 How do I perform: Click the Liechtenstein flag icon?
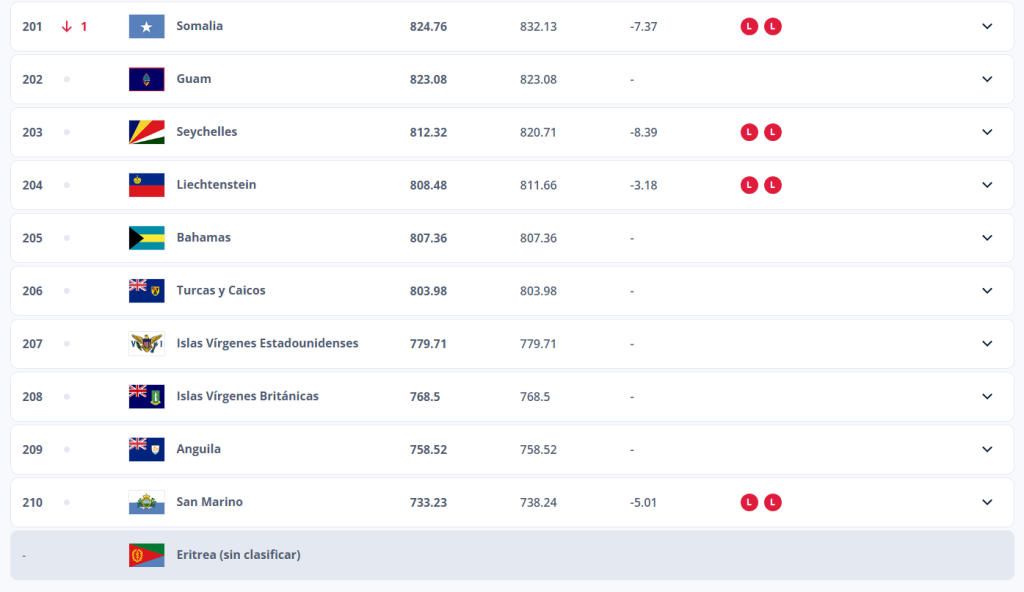(146, 186)
